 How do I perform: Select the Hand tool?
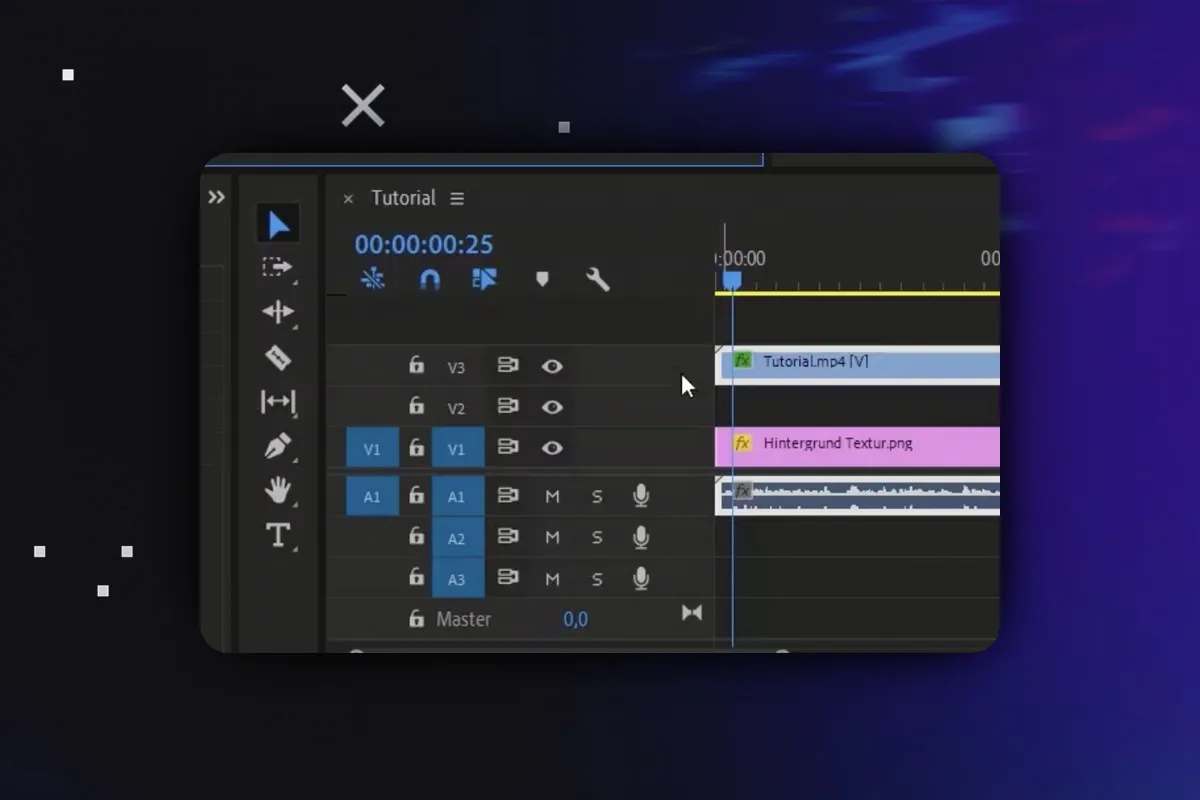coord(278,490)
